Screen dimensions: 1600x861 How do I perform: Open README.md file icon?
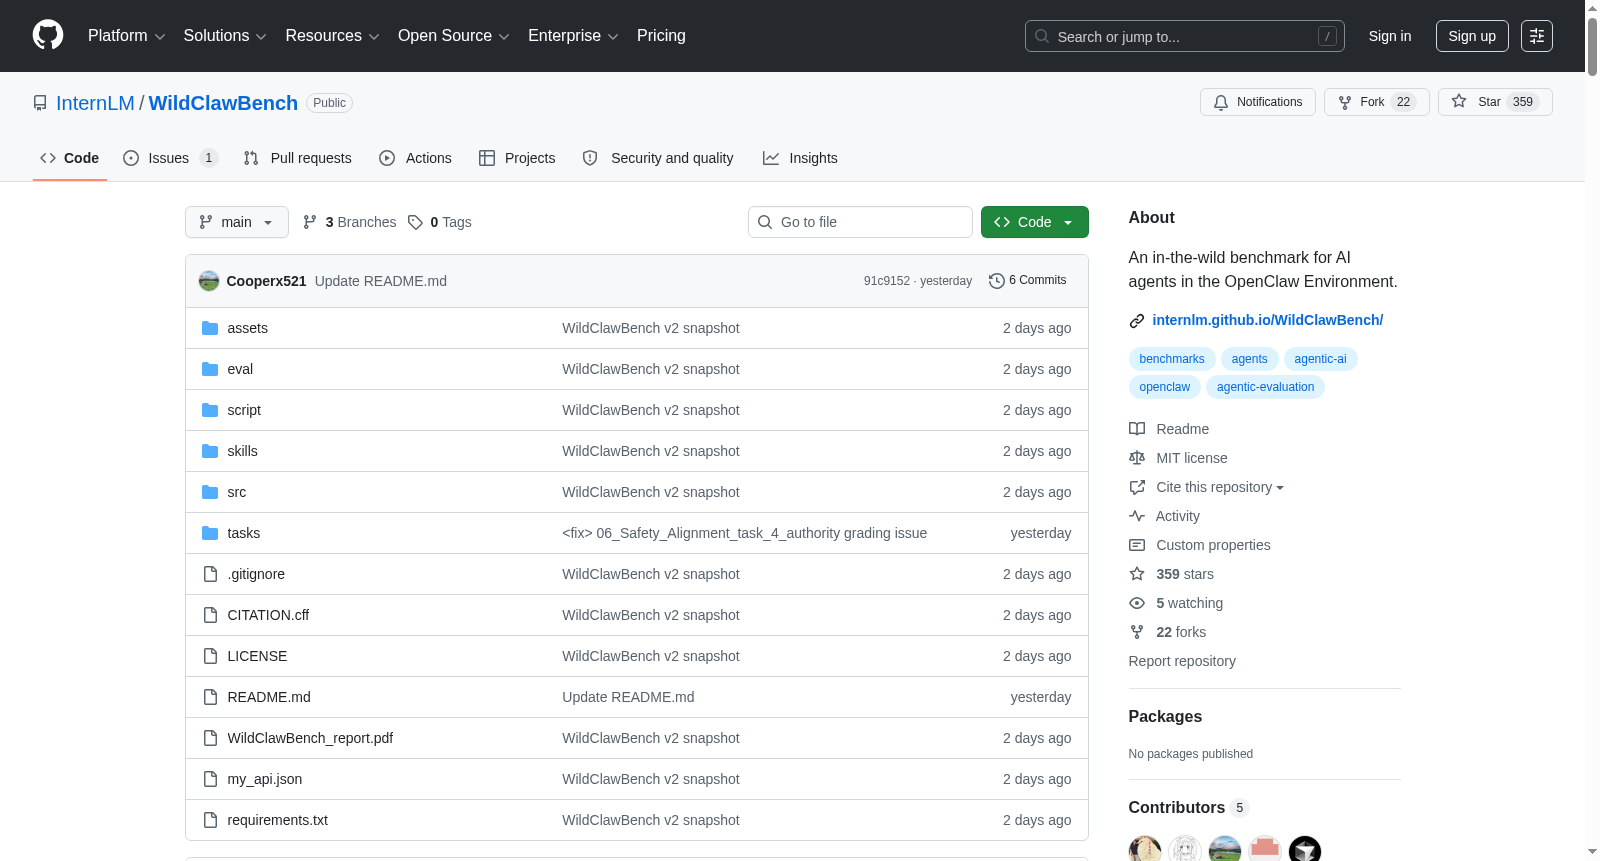click(210, 697)
